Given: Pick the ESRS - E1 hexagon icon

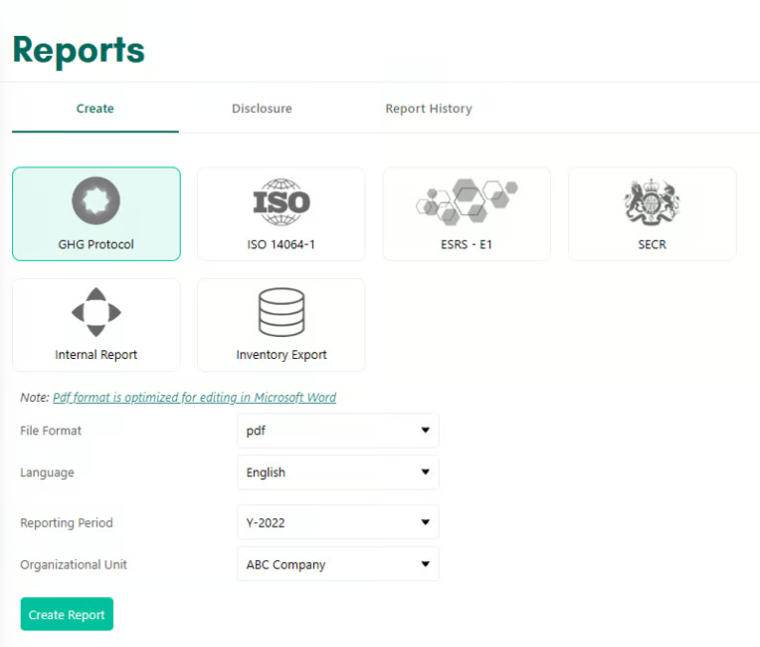Looking at the screenshot, I should (467, 201).
